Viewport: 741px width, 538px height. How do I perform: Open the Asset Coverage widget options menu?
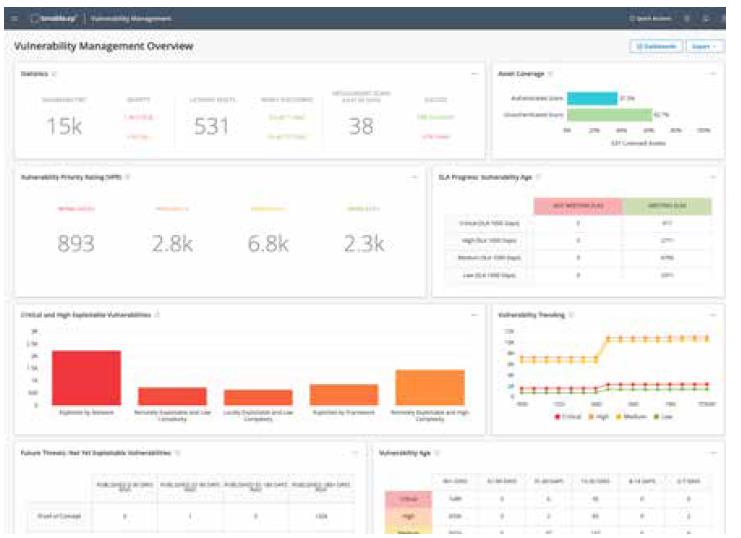coord(712,73)
